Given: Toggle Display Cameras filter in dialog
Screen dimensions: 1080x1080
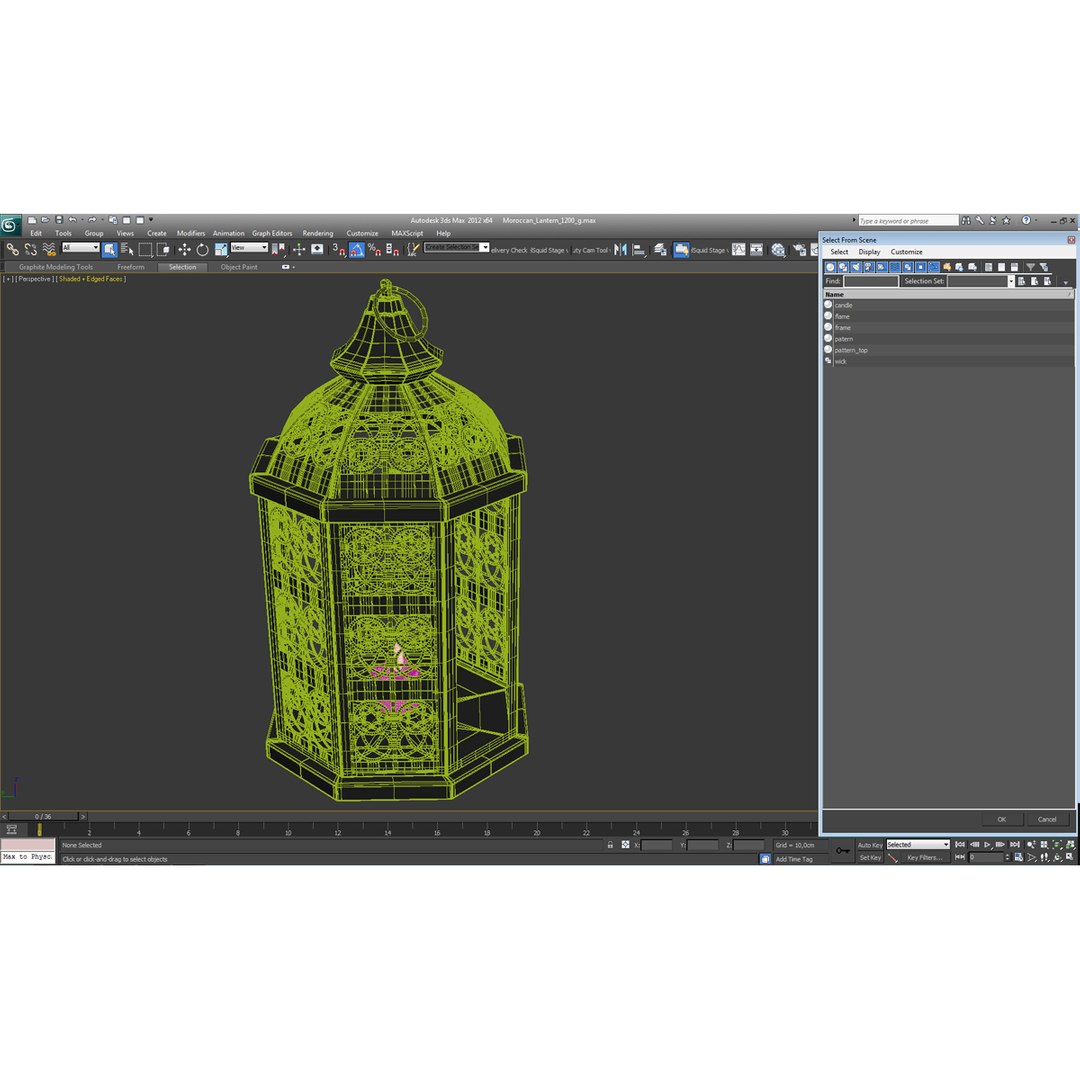Looking at the screenshot, I should (x=869, y=267).
